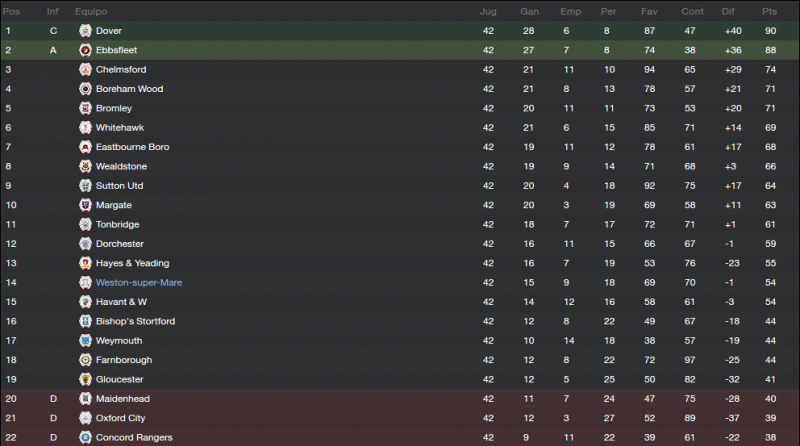Open the Bromley team name link

click(114, 108)
